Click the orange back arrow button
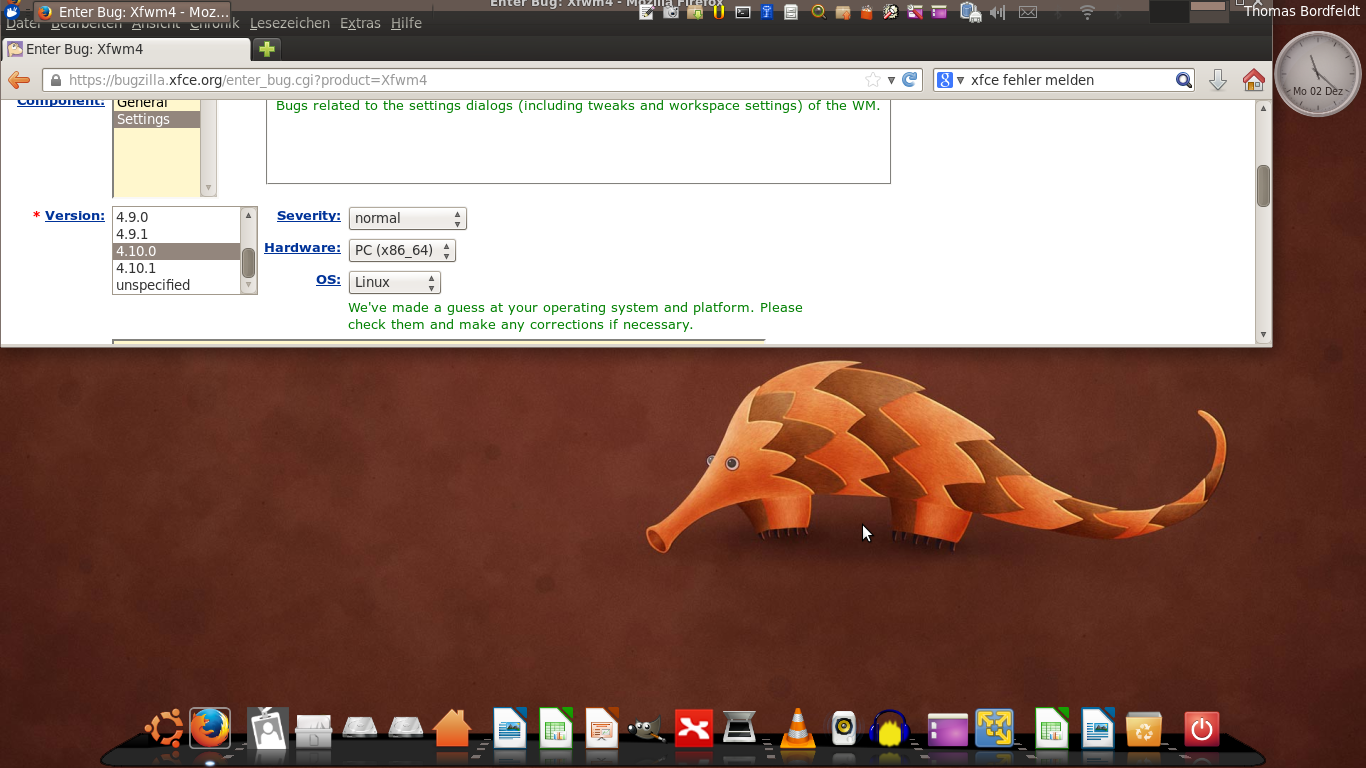The image size is (1366, 768). (x=19, y=80)
